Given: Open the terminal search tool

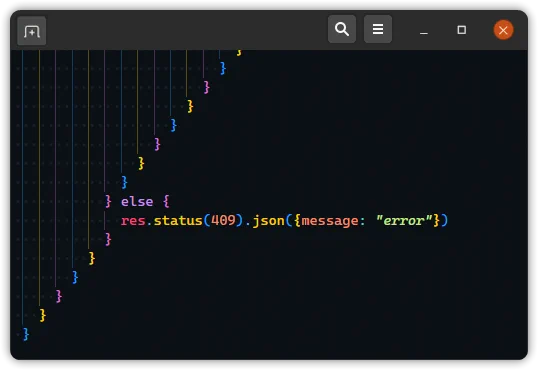Looking at the screenshot, I should pyautogui.click(x=342, y=29).
